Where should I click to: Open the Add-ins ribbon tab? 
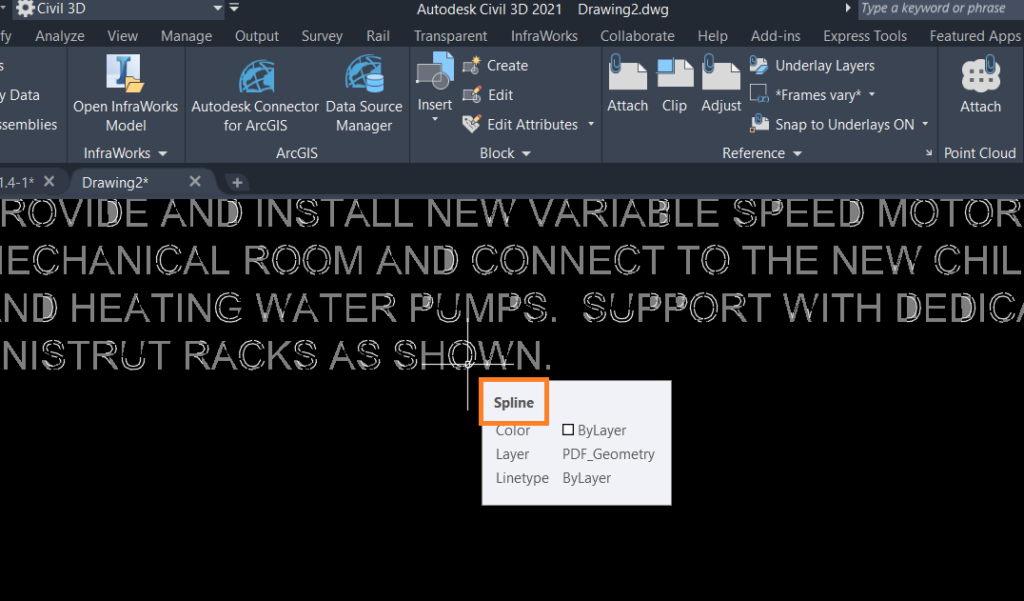pos(775,36)
